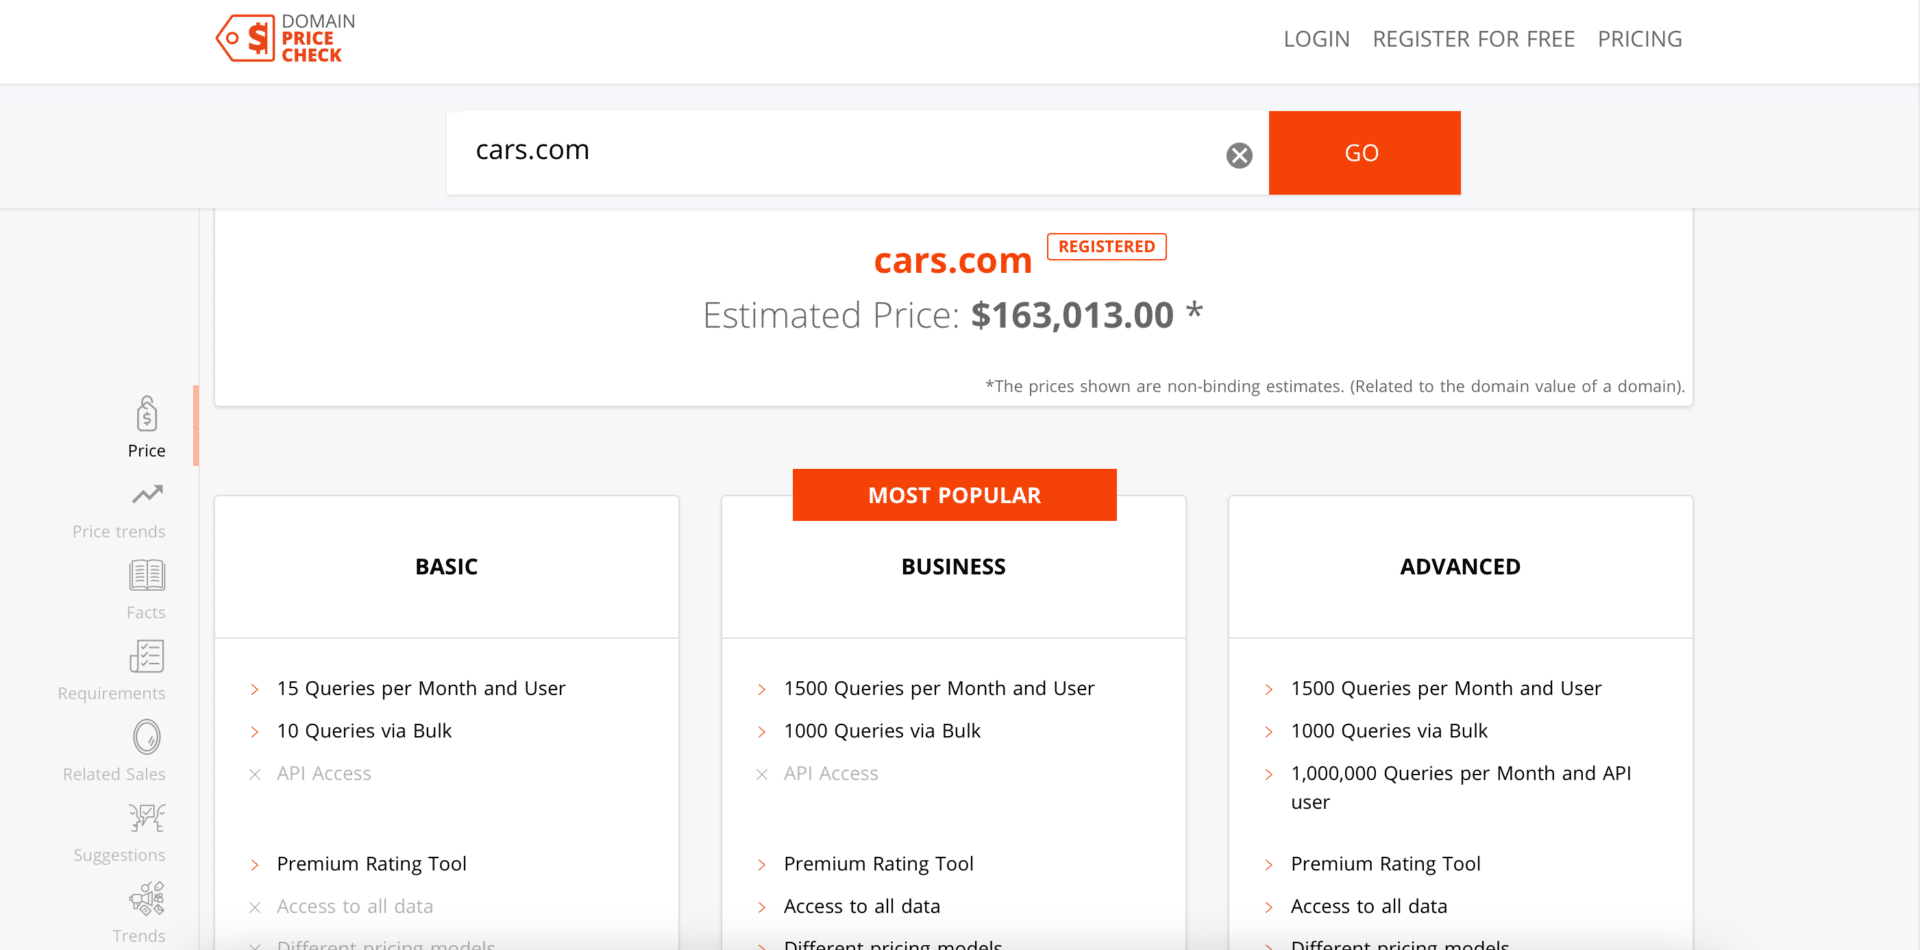Screen dimensions: 1920x950
Task: Open the Suggestions icon in sidebar
Action: pyautogui.click(x=147, y=819)
